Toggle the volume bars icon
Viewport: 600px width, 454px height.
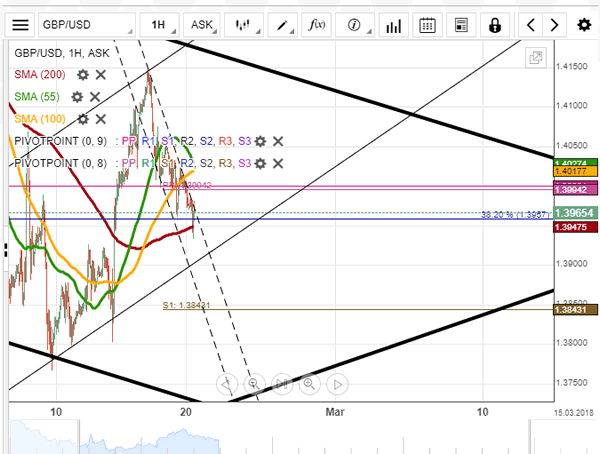pos(393,24)
